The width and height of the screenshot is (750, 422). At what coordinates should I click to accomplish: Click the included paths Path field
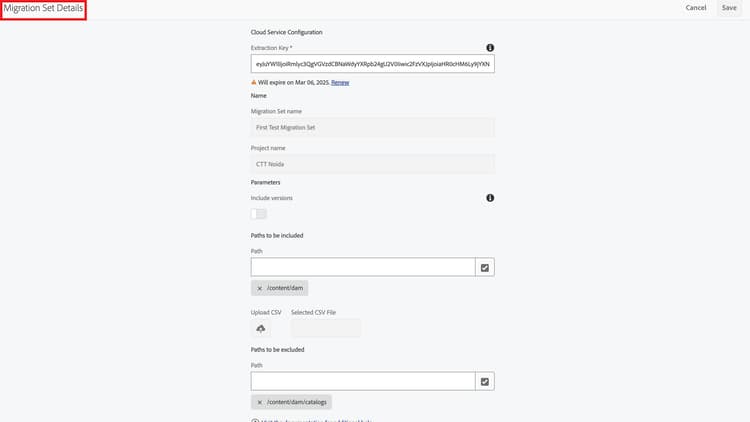[362, 267]
